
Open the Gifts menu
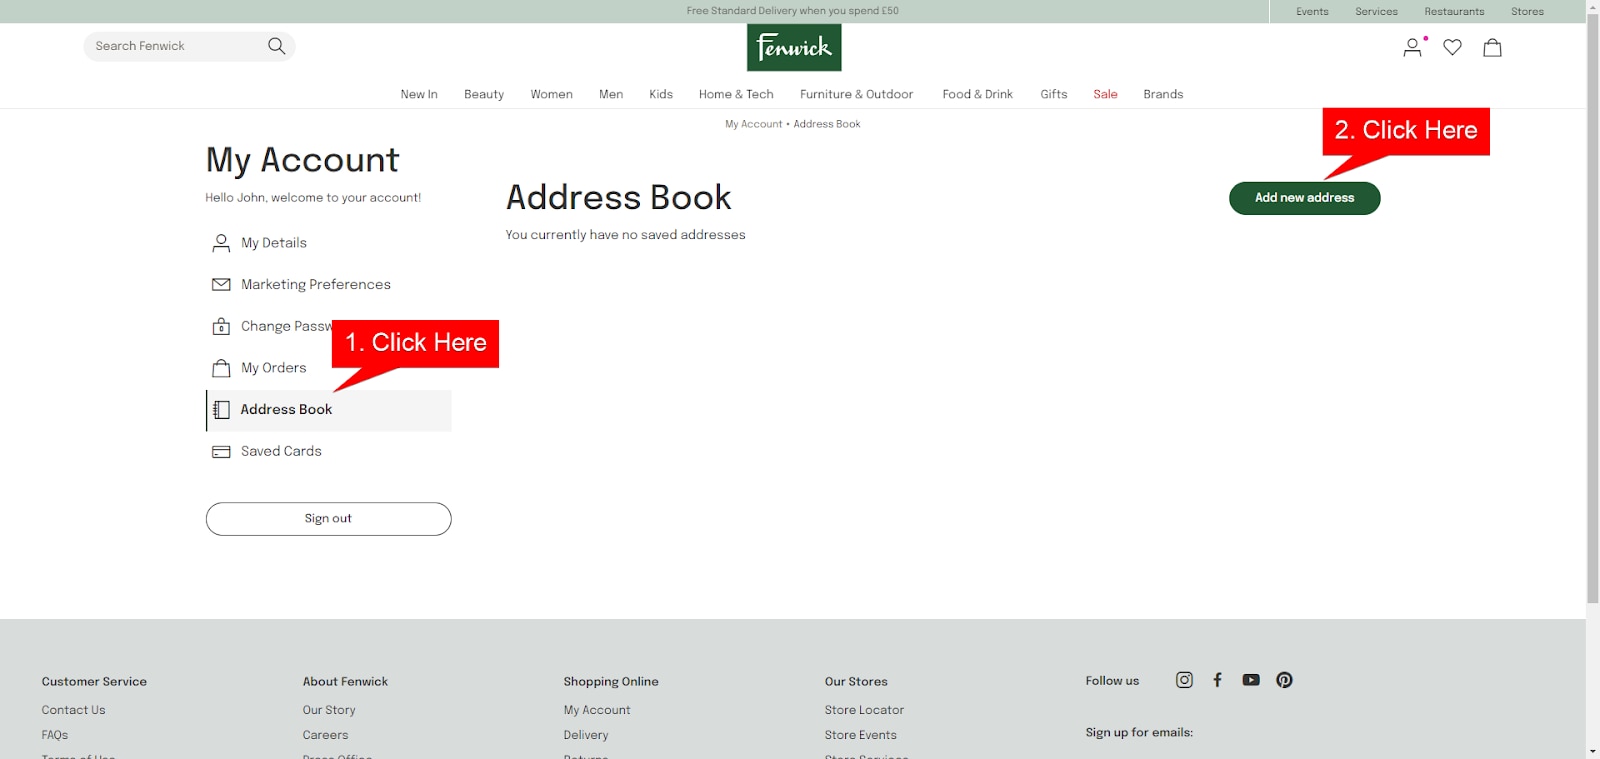pos(1054,94)
